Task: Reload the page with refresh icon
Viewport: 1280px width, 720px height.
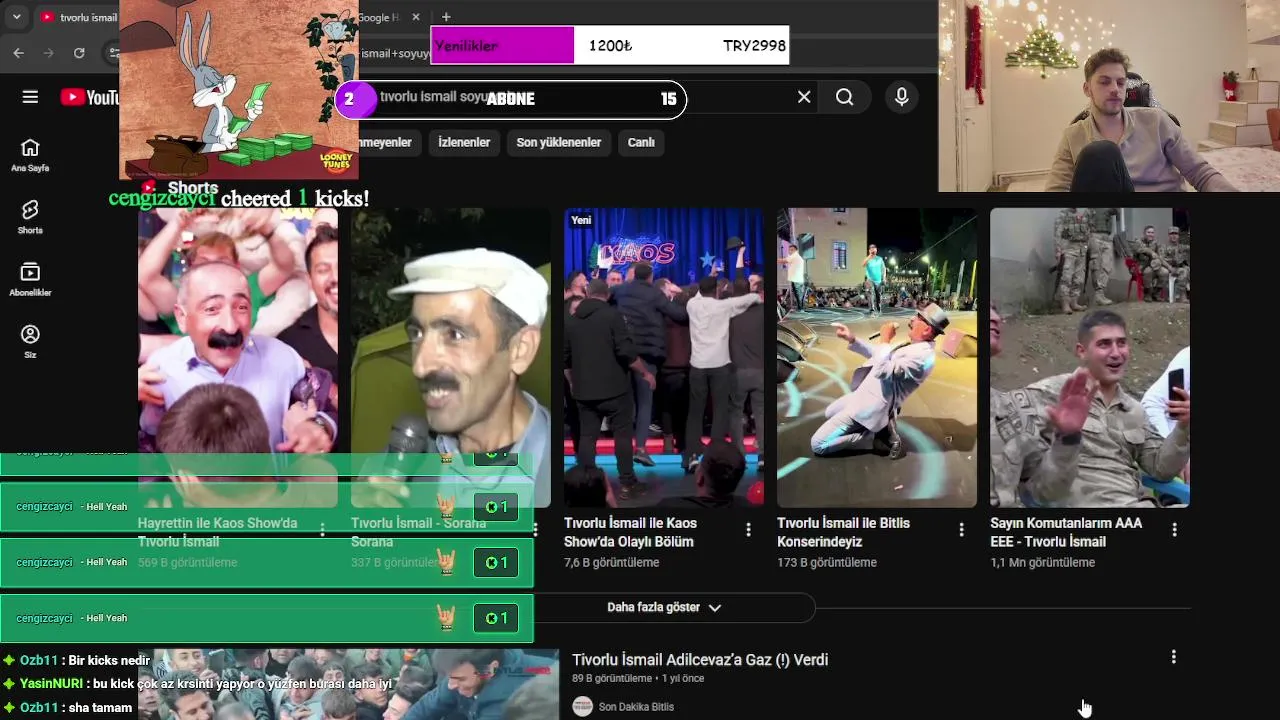Action: click(79, 53)
